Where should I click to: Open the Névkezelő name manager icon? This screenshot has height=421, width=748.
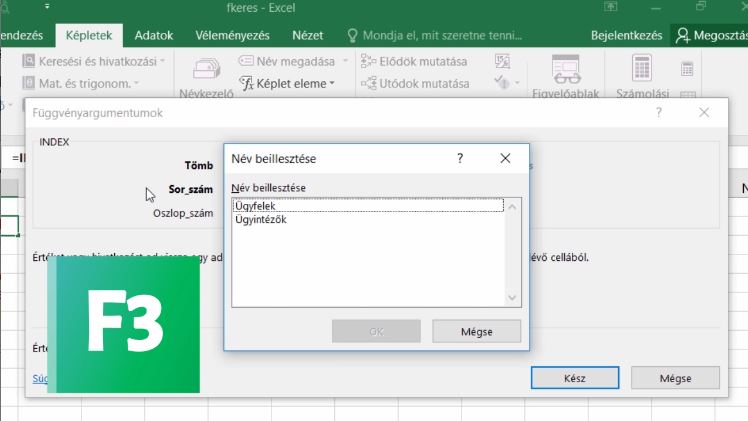point(207,70)
